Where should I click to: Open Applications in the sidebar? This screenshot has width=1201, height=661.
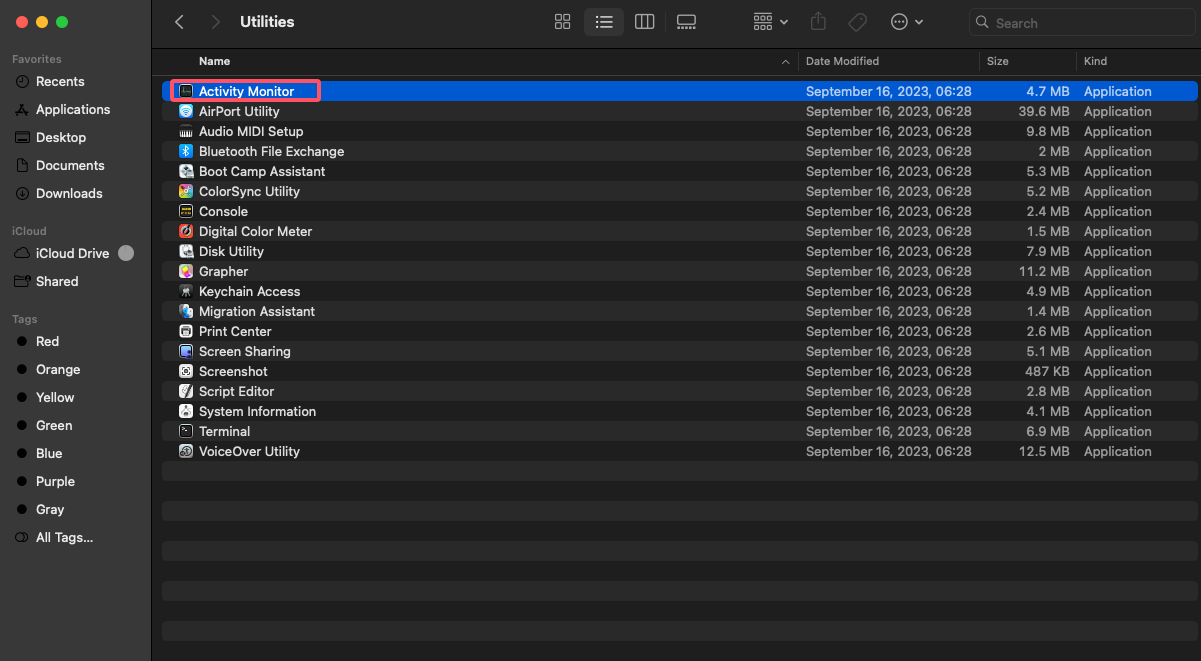[73, 109]
